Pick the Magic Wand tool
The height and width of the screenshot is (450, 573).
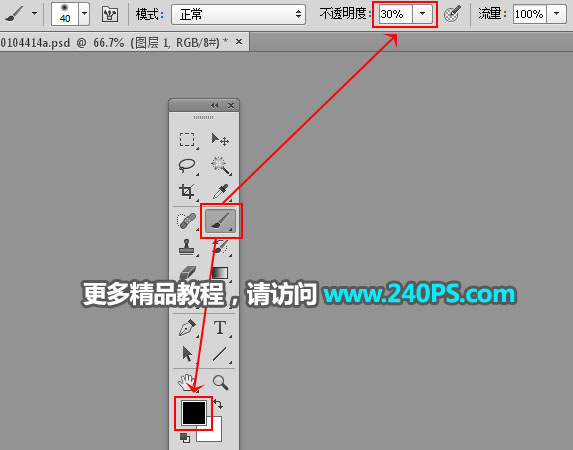(x=220, y=166)
